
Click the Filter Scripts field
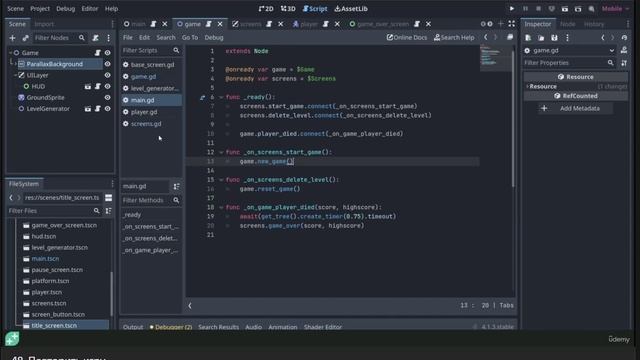(x=151, y=50)
